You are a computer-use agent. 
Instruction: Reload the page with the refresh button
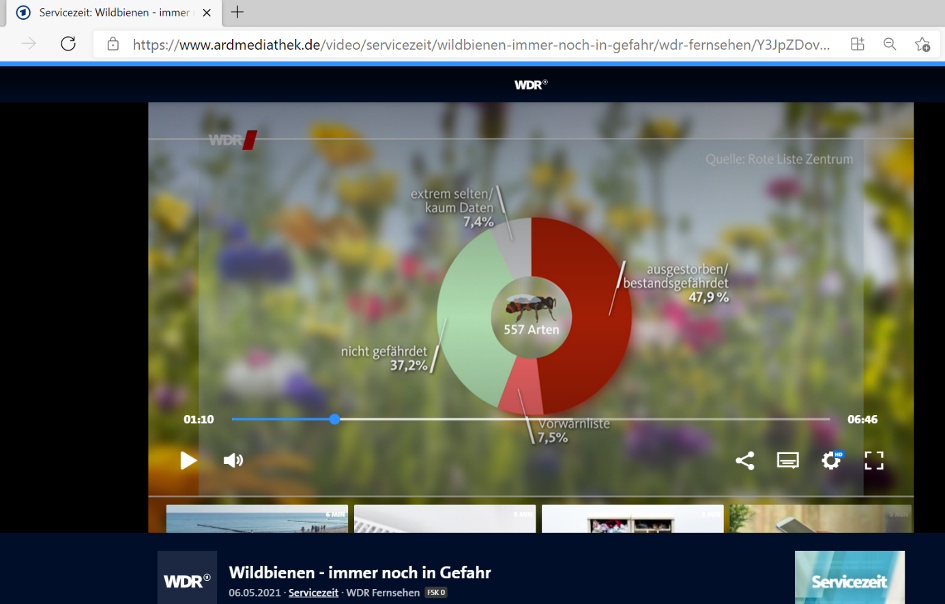[x=68, y=44]
